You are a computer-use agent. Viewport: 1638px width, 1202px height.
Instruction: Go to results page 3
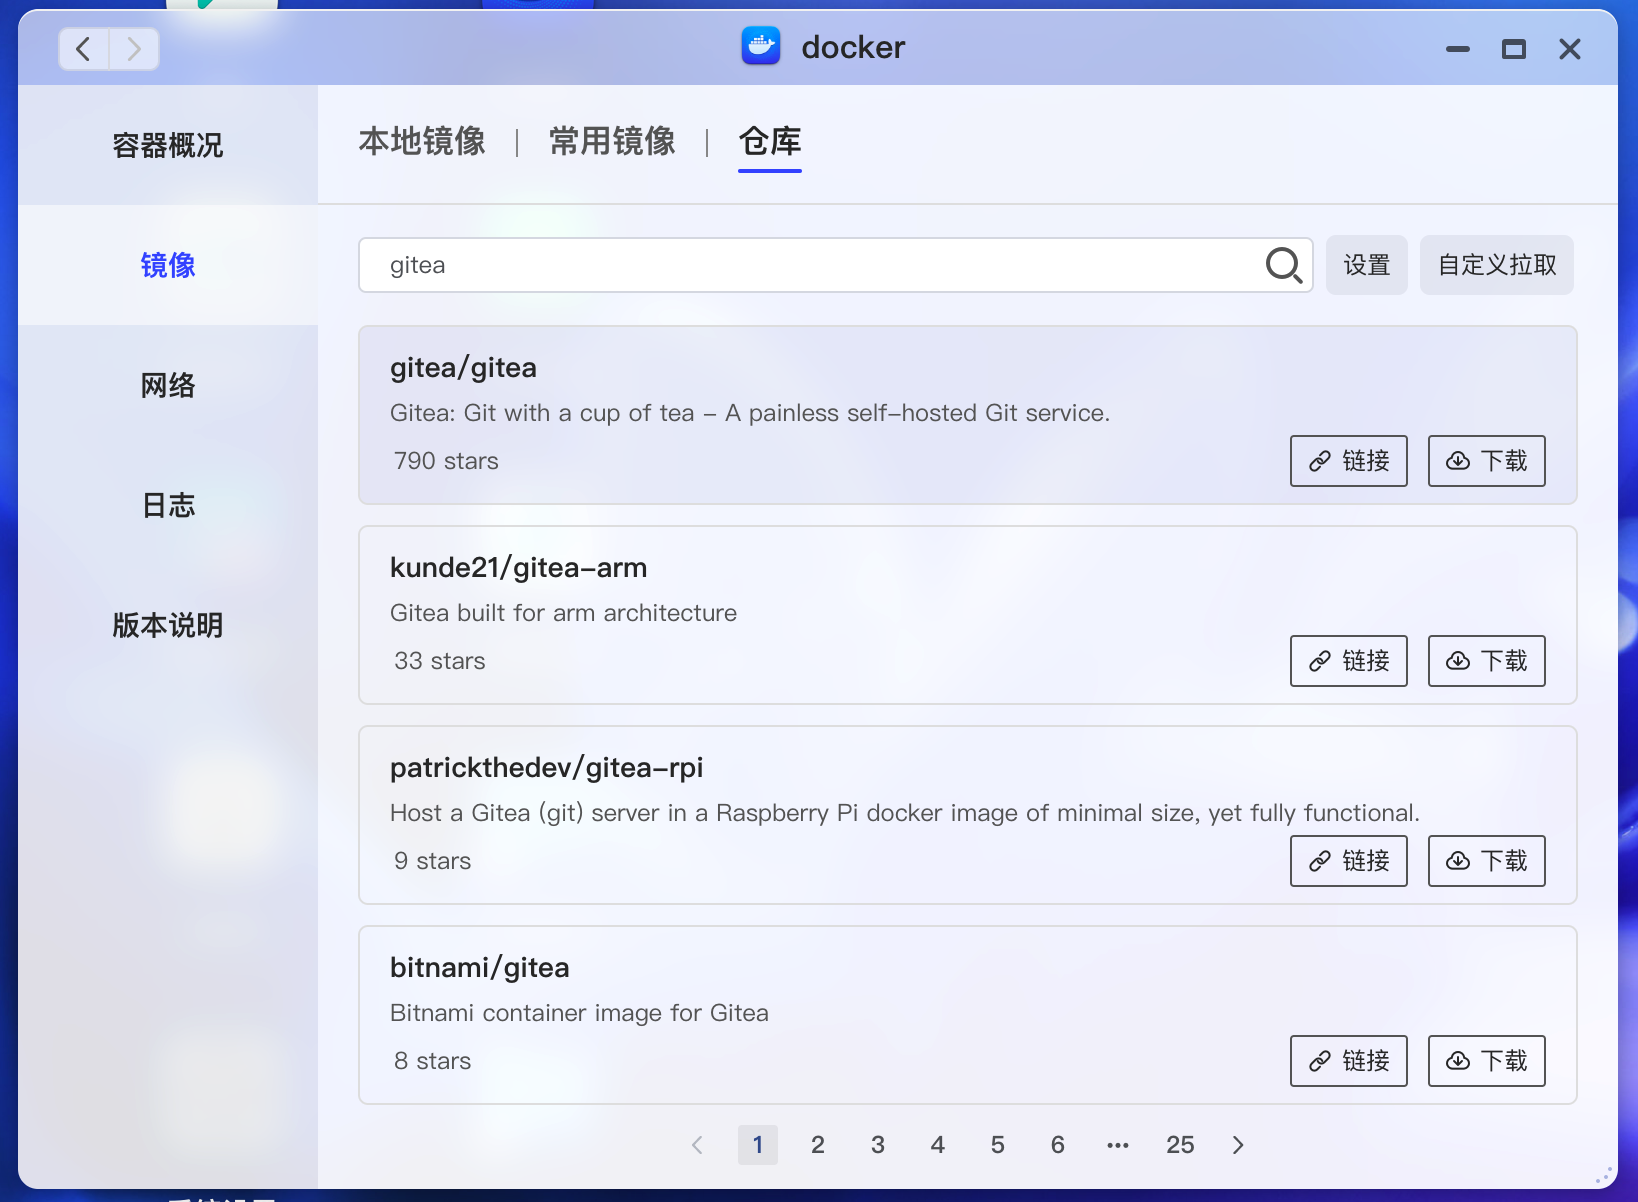pyautogui.click(x=878, y=1145)
